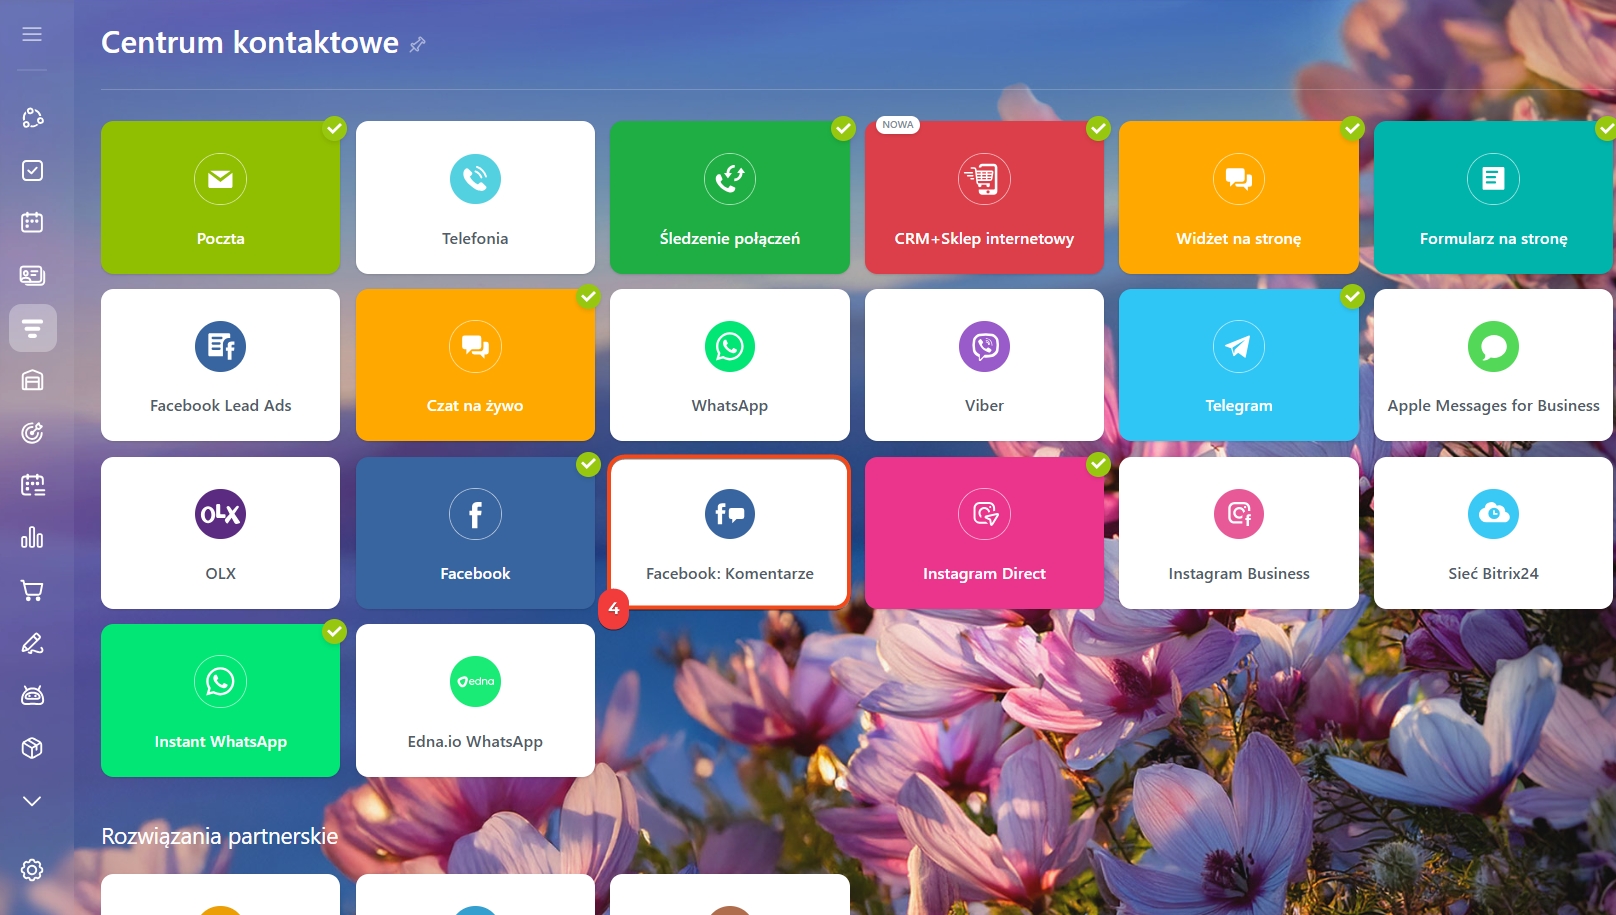
Task: Click the Apple Messages for Business icon
Action: pyautogui.click(x=1493, y=346)
